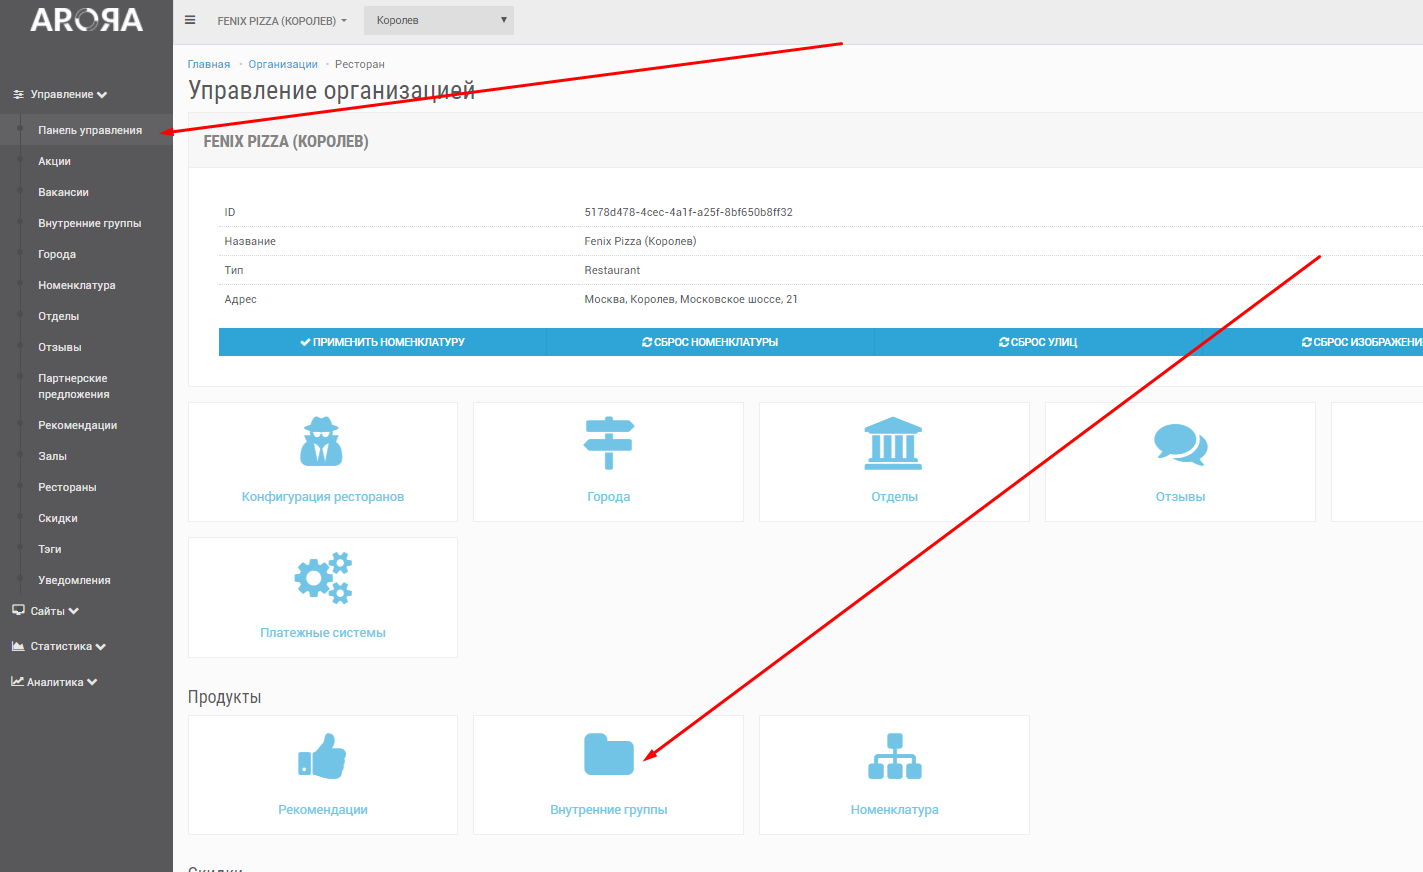Open Акции in sidebar

(x=54, y=161)
